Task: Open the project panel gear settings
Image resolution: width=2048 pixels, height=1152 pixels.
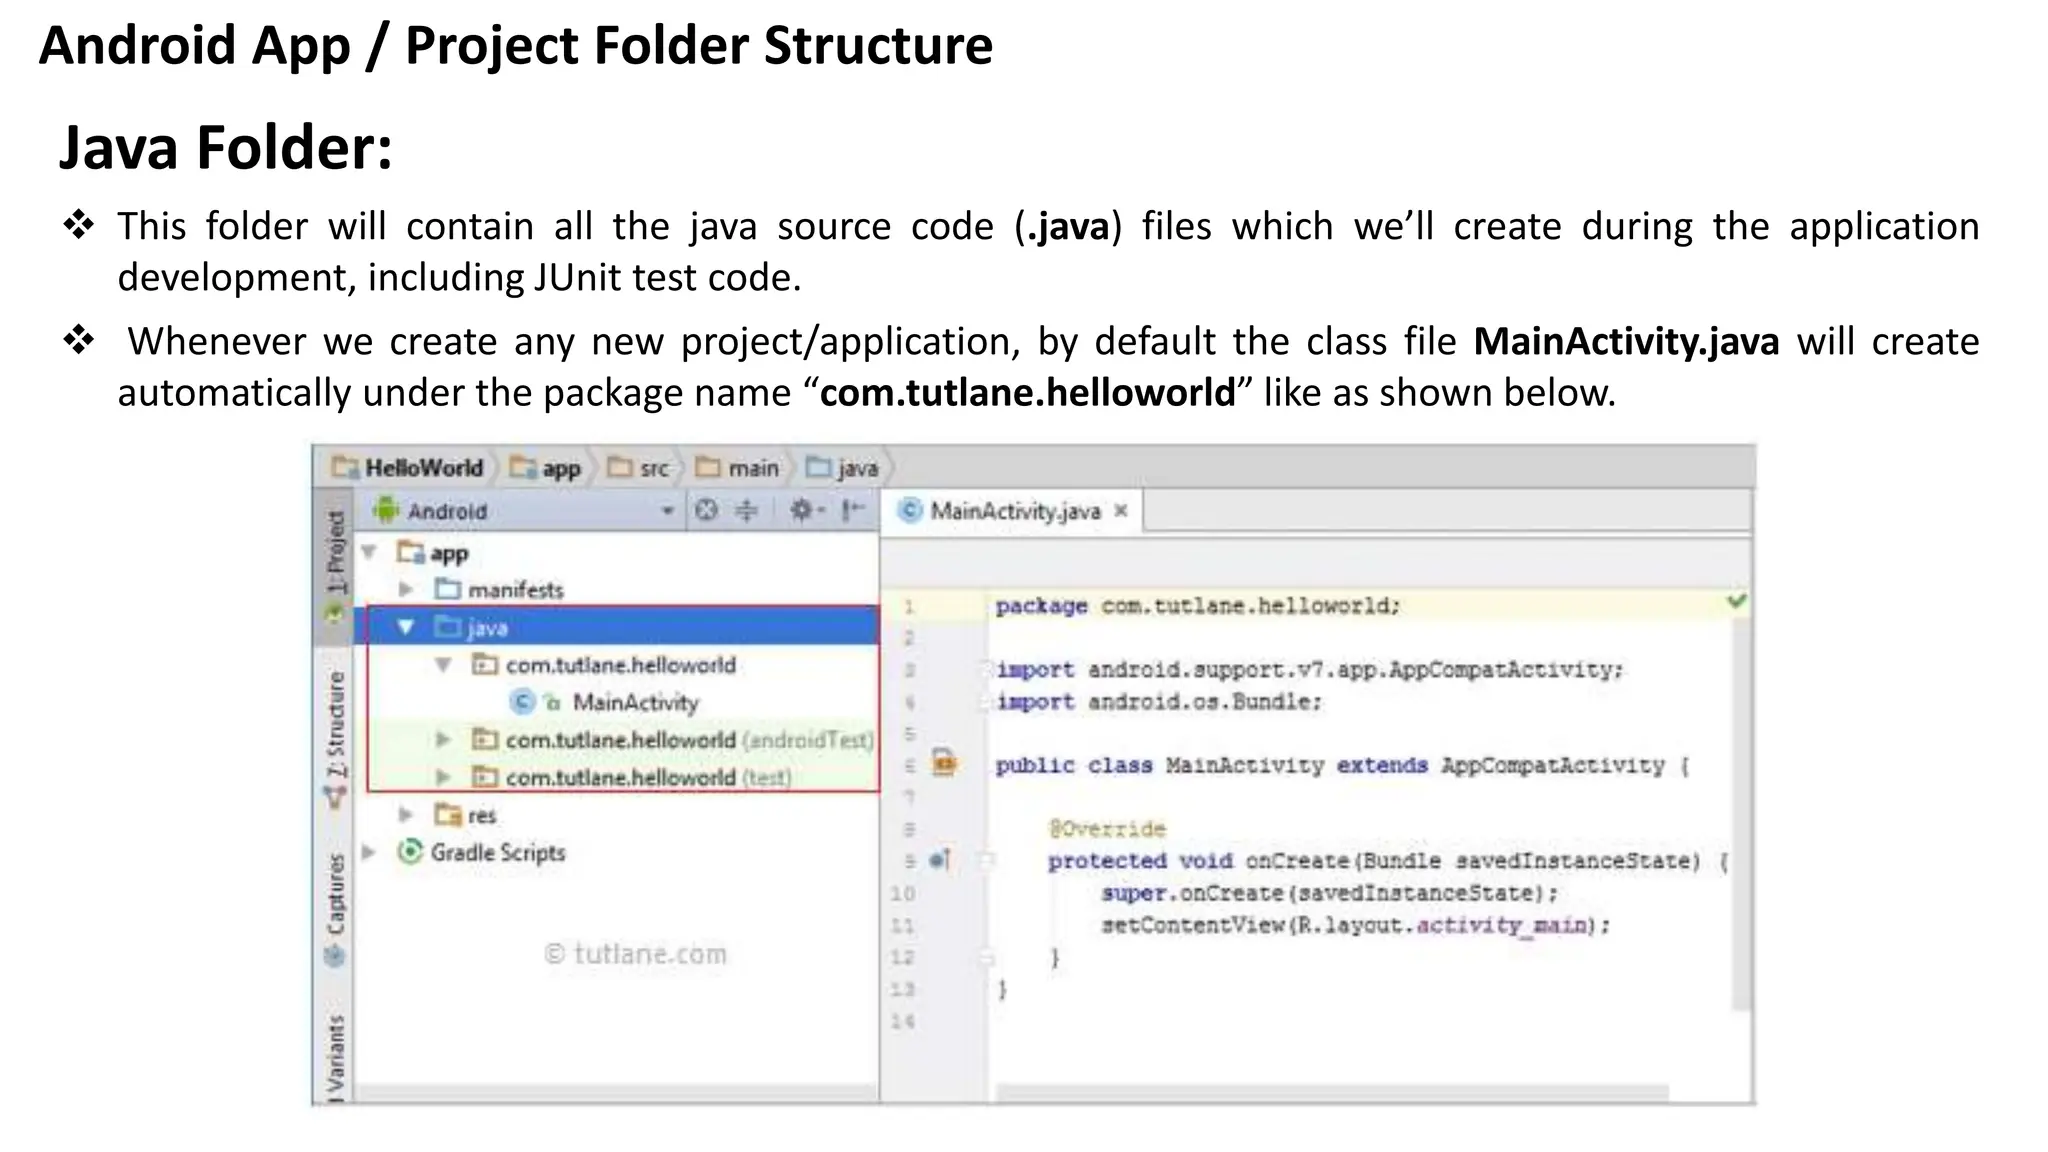Action: (x=803, y=511)
